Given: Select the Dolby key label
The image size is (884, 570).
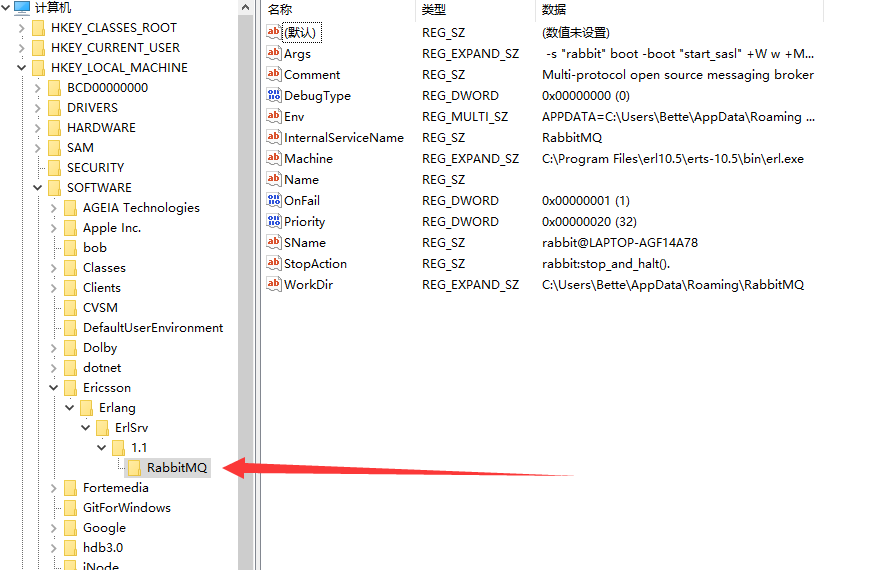Looking at the screenshot, I should click(x=100, y=348).
